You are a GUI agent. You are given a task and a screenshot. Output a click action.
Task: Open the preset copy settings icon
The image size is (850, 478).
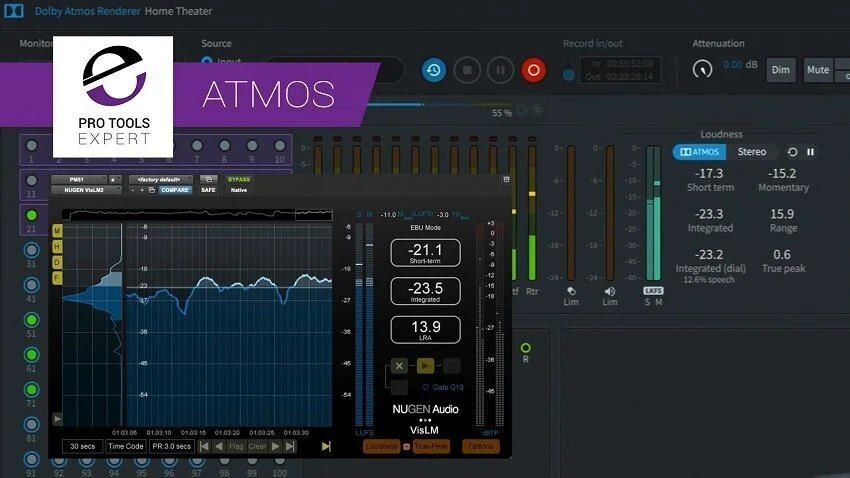pos(152,190)
